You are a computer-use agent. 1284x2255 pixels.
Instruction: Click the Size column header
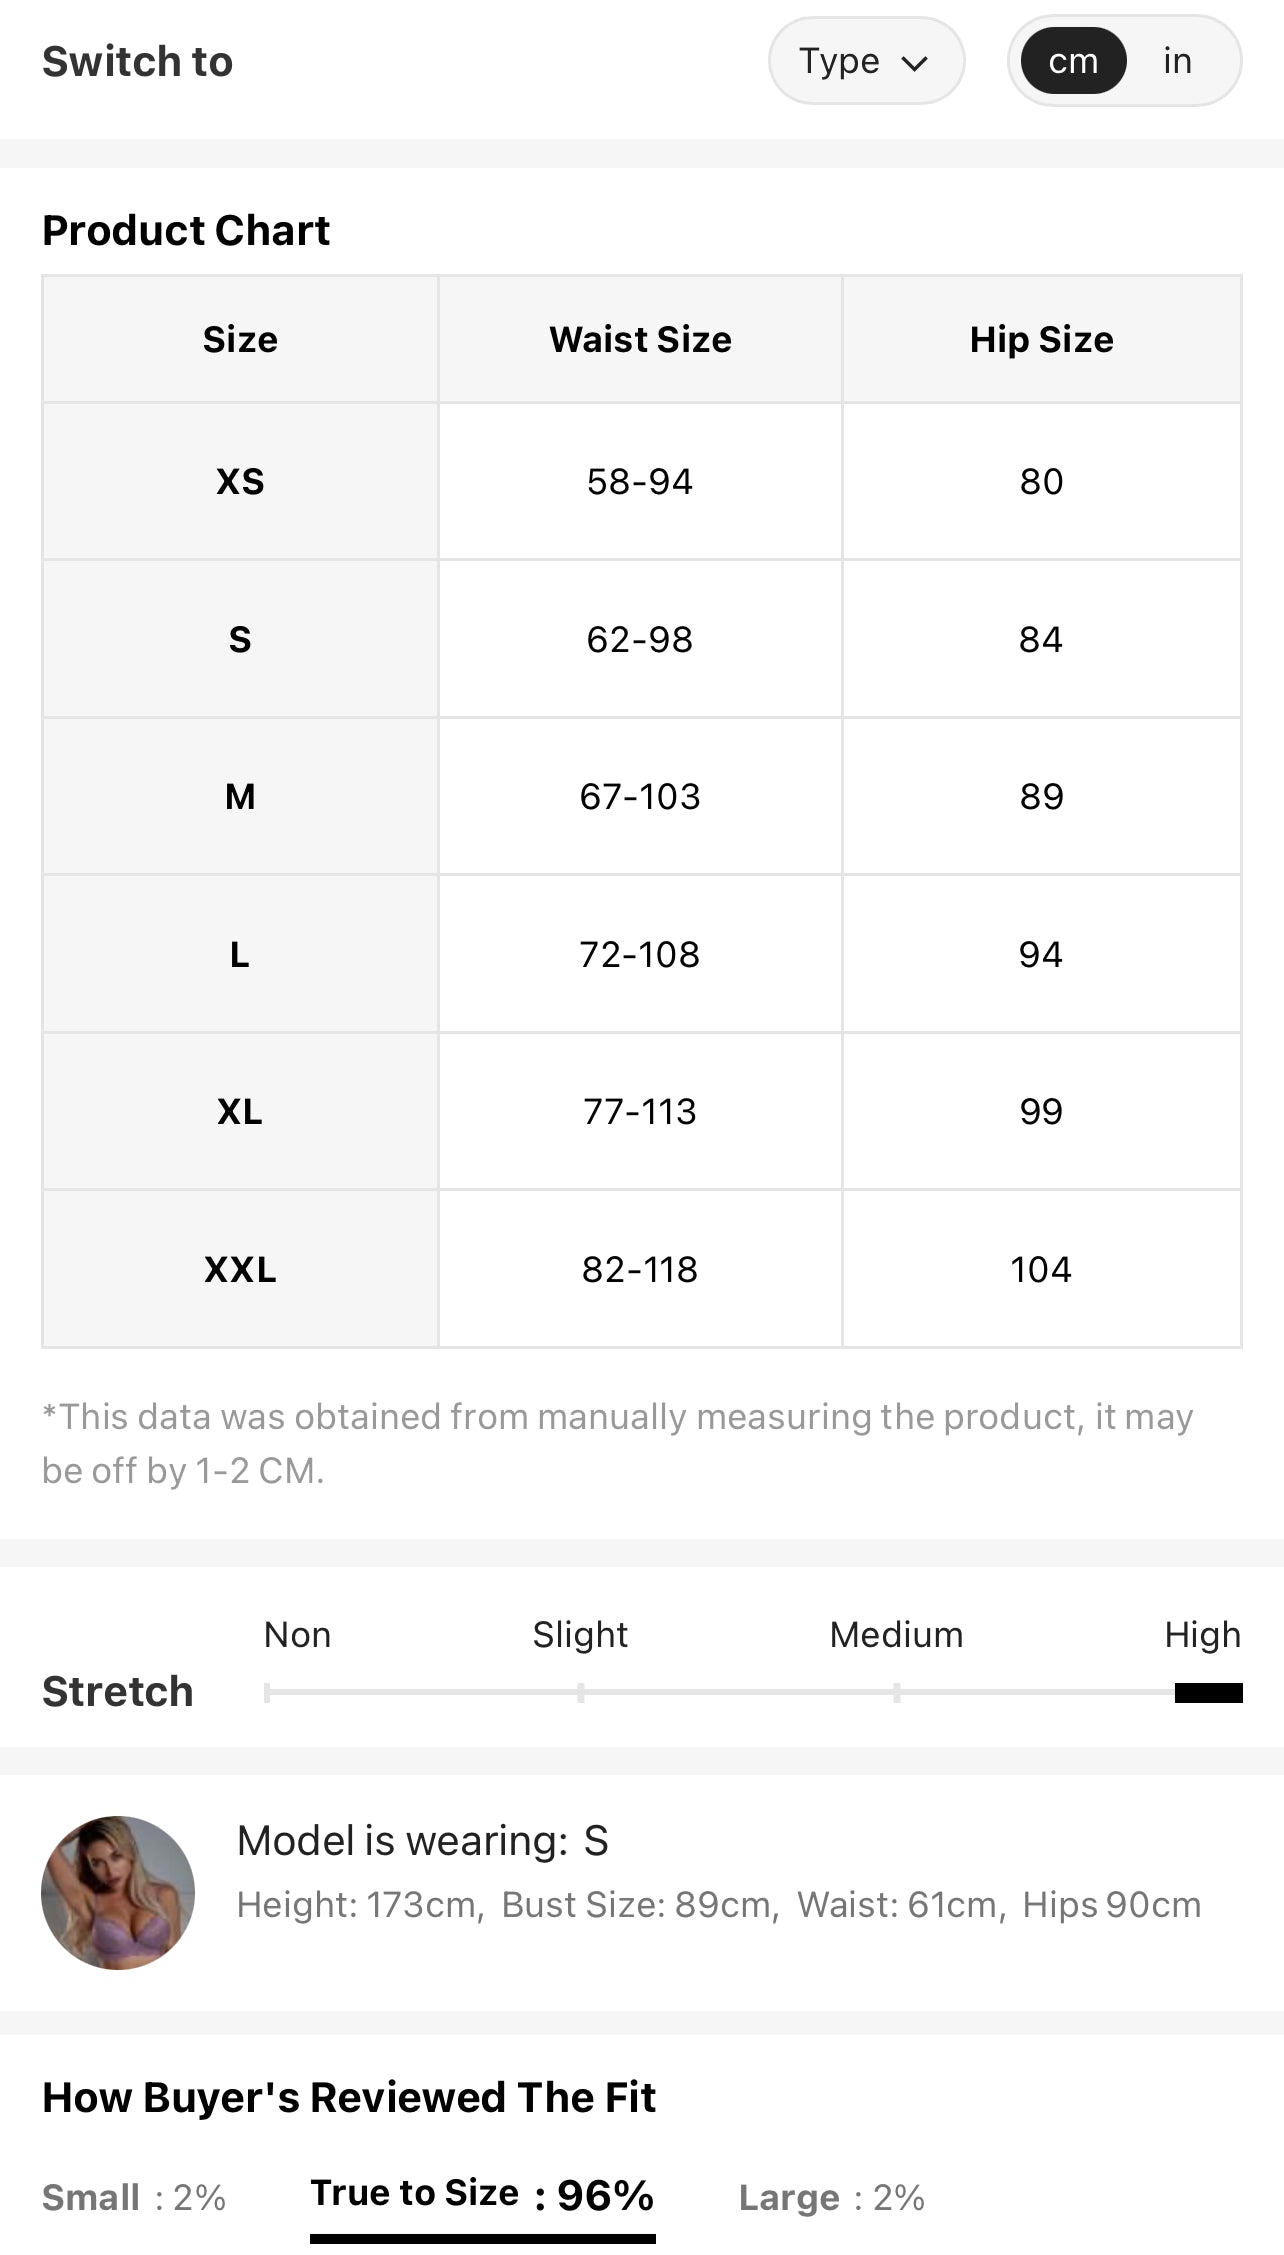tap(240, 339)
